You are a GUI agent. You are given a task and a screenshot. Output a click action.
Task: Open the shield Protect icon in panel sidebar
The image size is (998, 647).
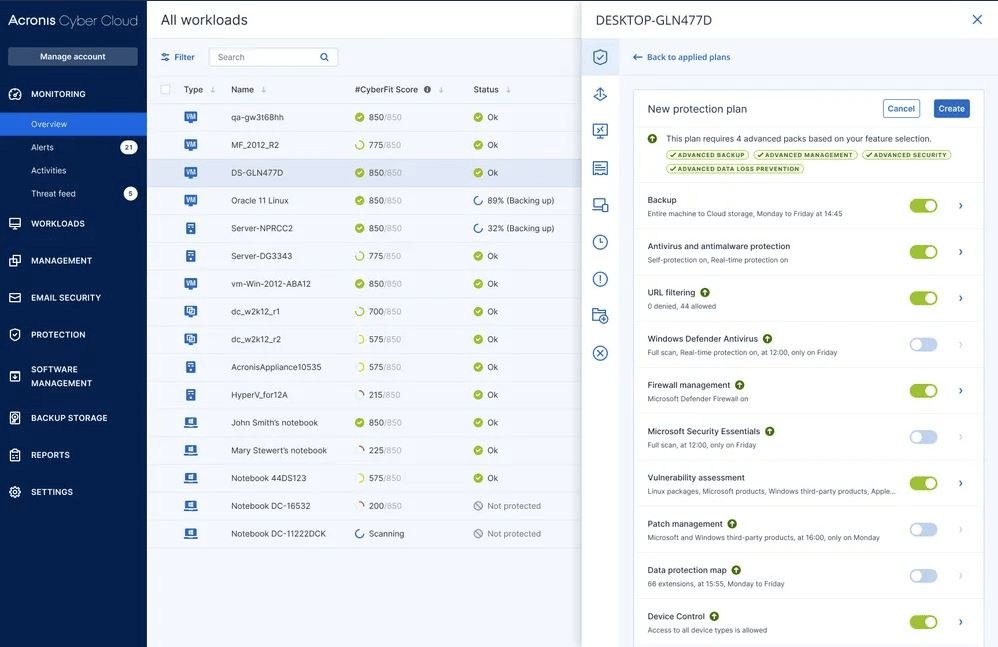pos(600,57)
